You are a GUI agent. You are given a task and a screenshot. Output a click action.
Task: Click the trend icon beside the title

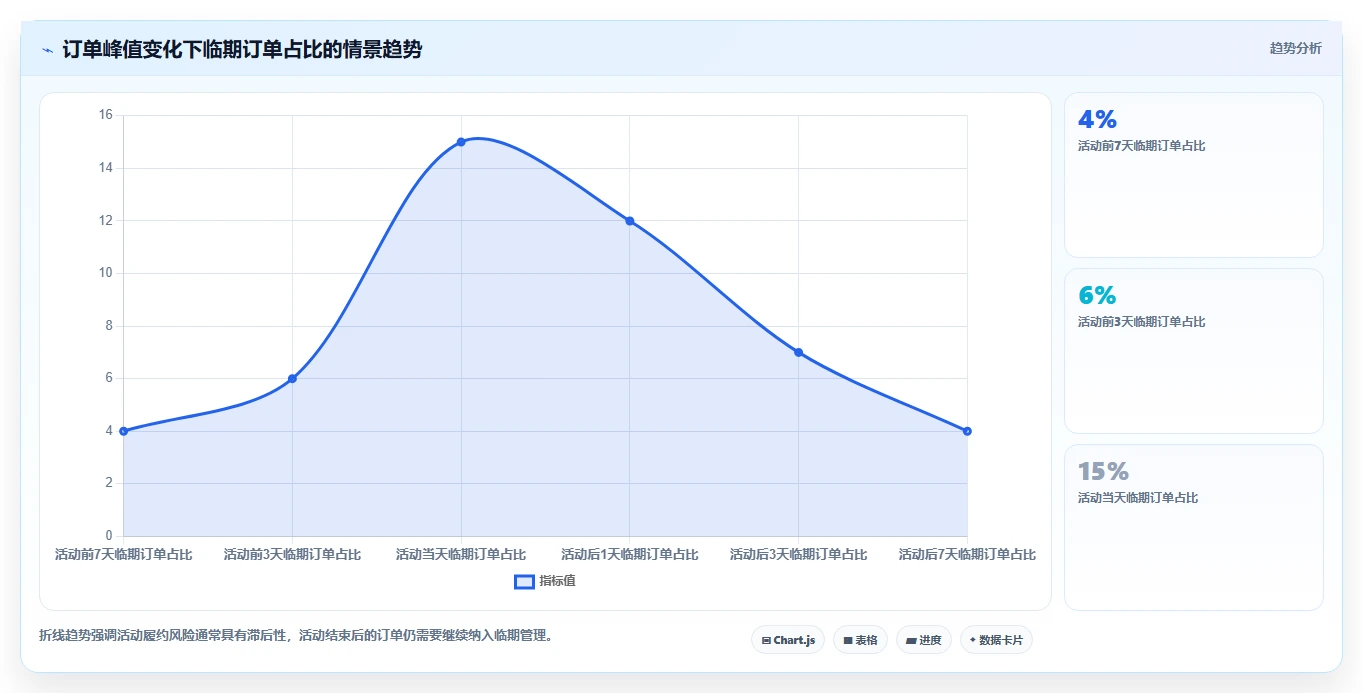(x=47, y=50)
